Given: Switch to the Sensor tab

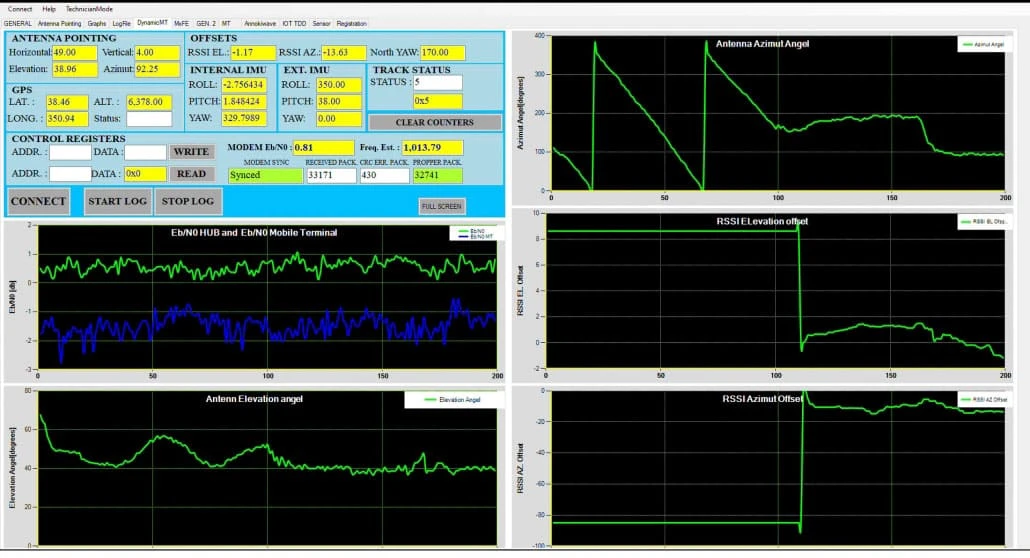Looking at the screenshot, I should (321, 22).
